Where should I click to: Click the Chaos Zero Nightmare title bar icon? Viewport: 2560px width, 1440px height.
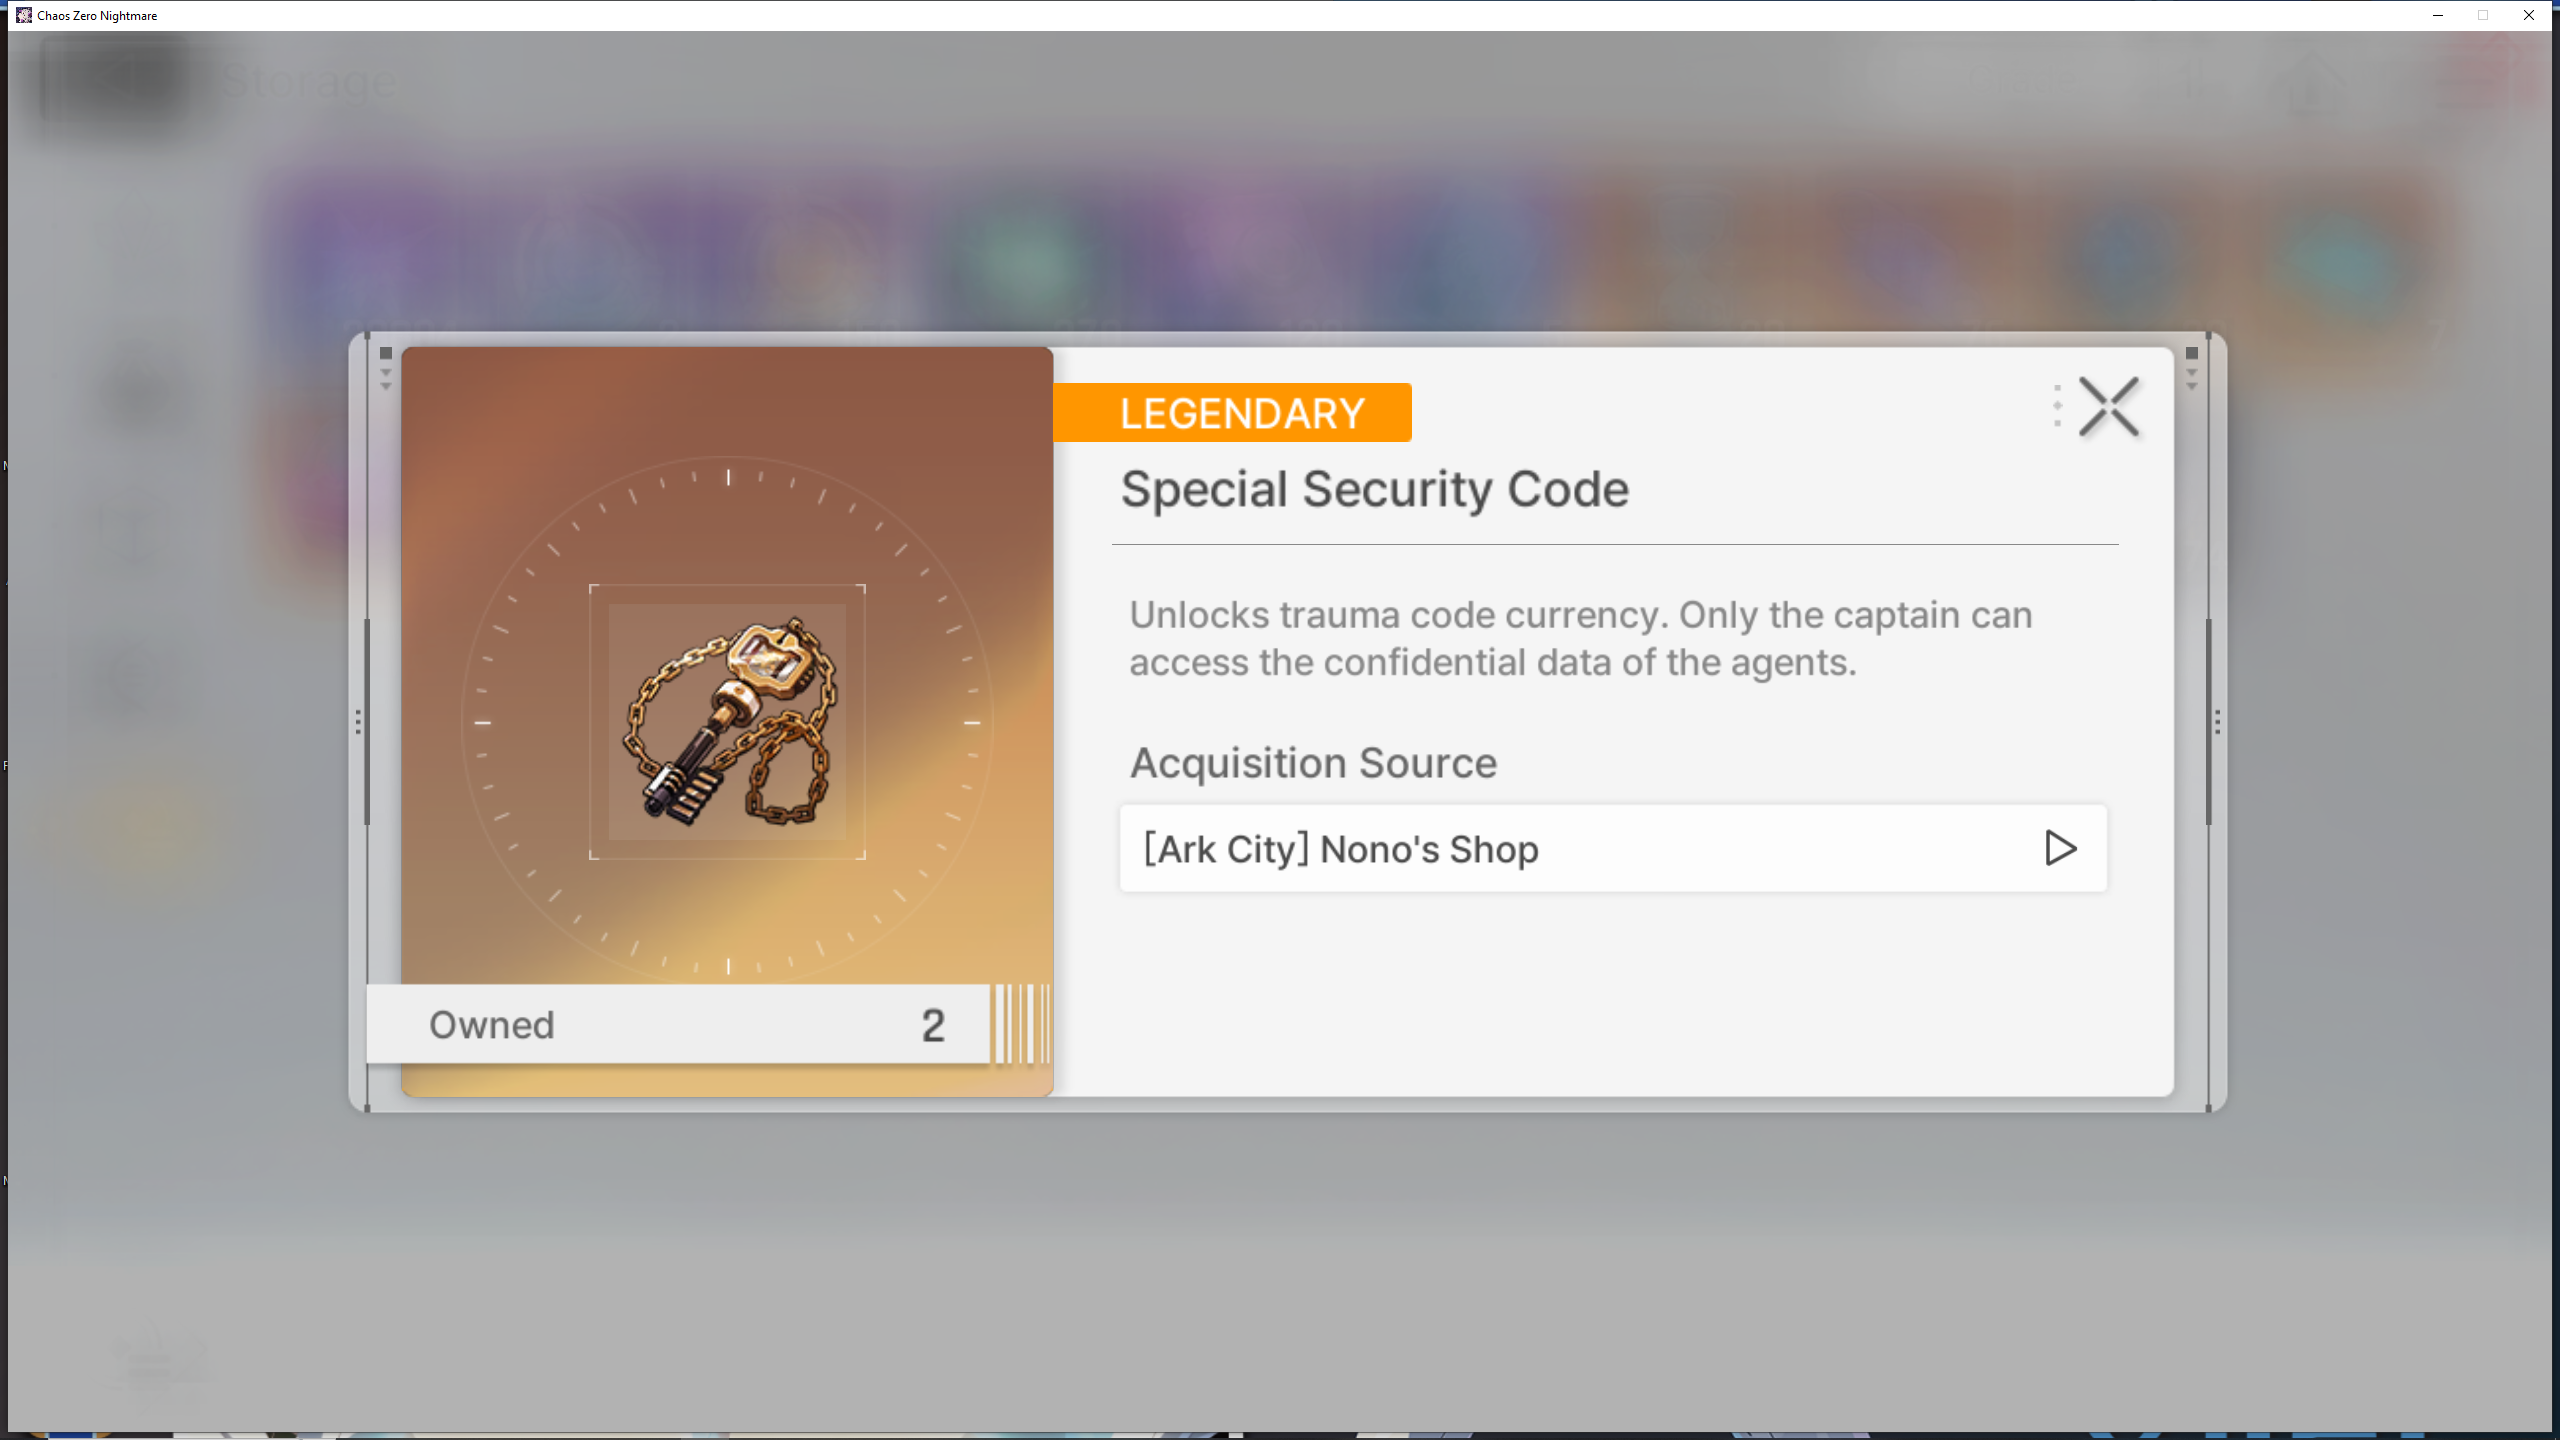pyautogui.click(x=24, y=15)
